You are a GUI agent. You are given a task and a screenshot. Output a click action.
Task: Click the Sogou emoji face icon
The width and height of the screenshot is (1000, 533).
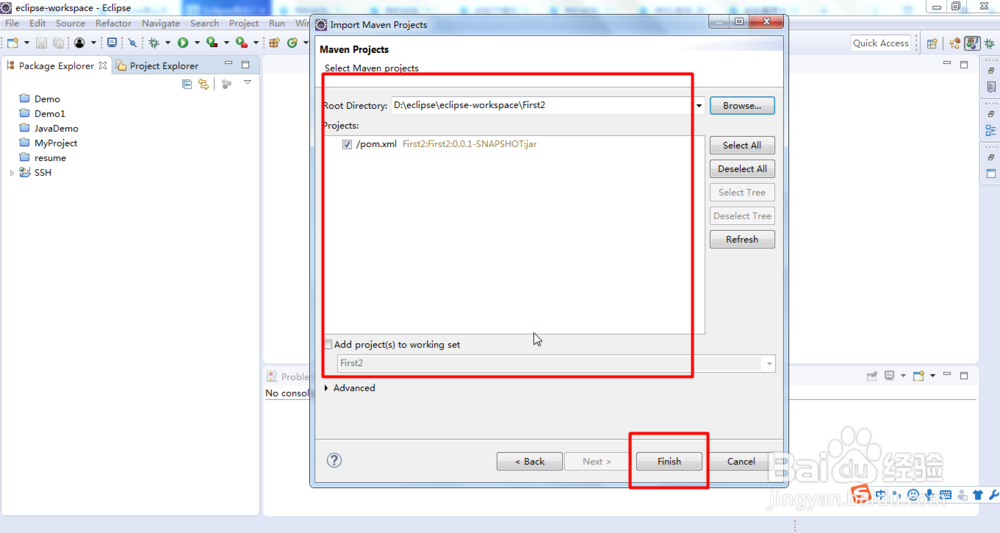click(913, 495)
